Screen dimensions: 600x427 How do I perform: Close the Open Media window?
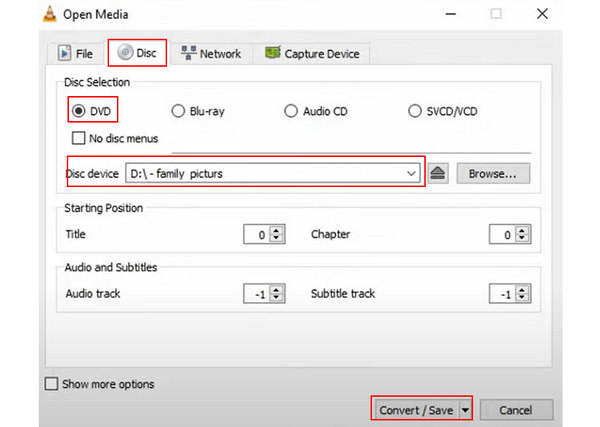coord(542,14)
